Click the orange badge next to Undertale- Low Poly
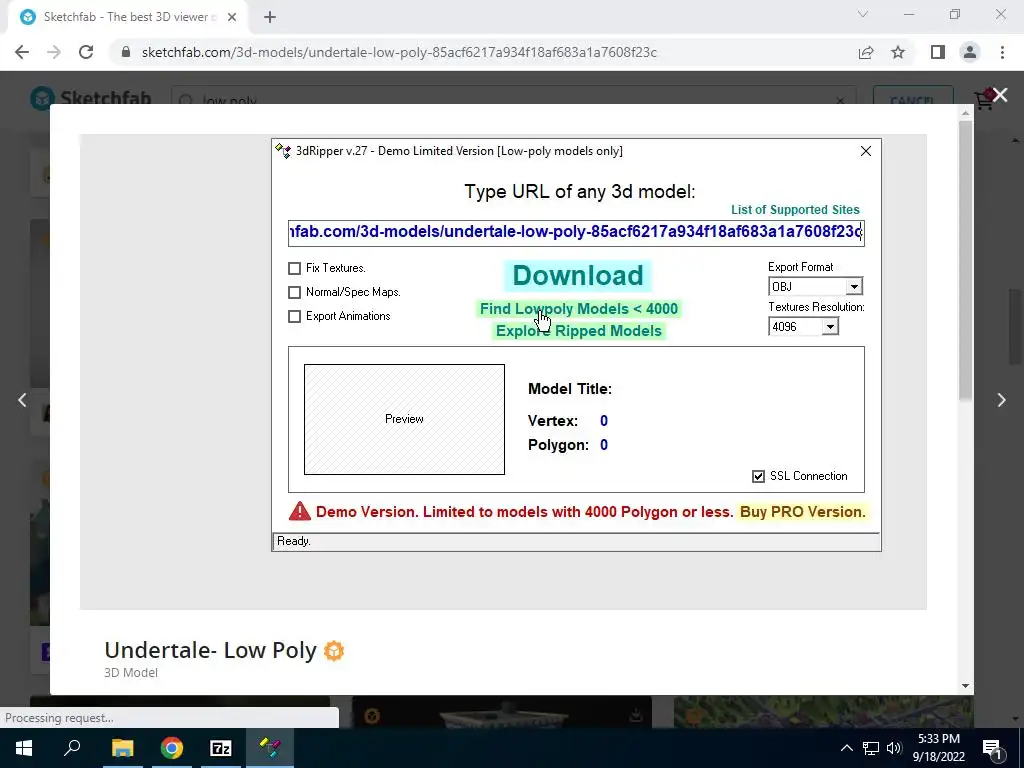This screenshot has height=768, width=1024. [x=334, y=650]
